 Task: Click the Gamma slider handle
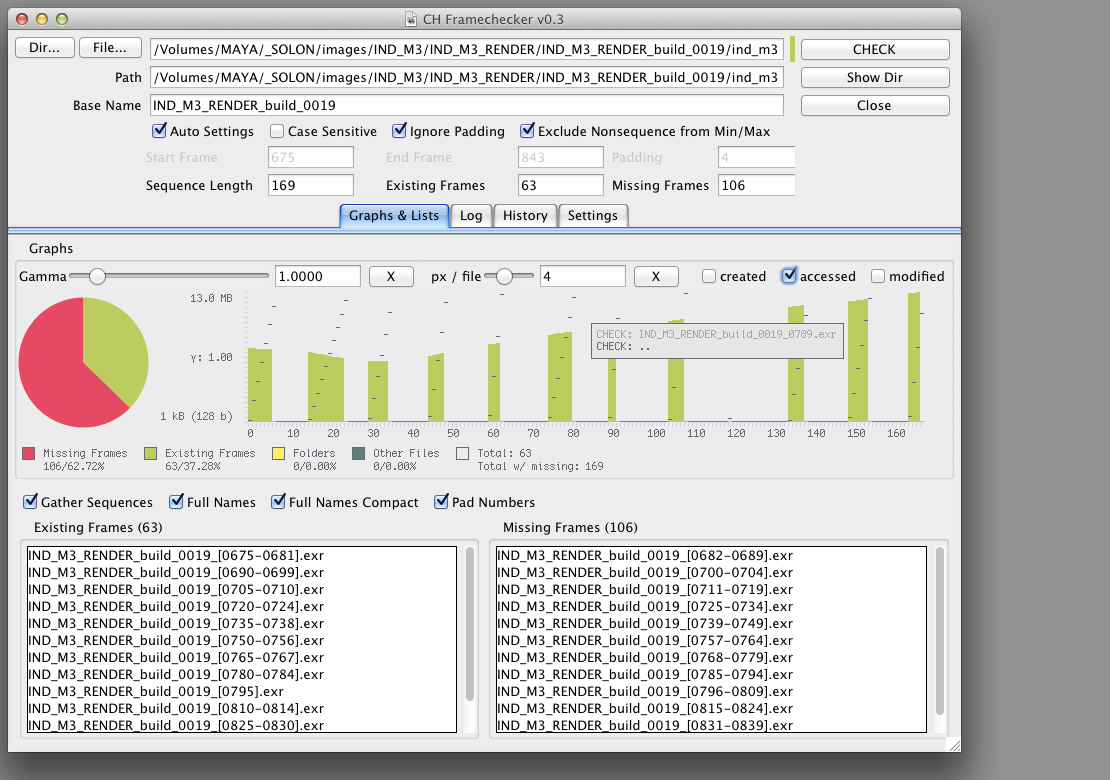97,276
